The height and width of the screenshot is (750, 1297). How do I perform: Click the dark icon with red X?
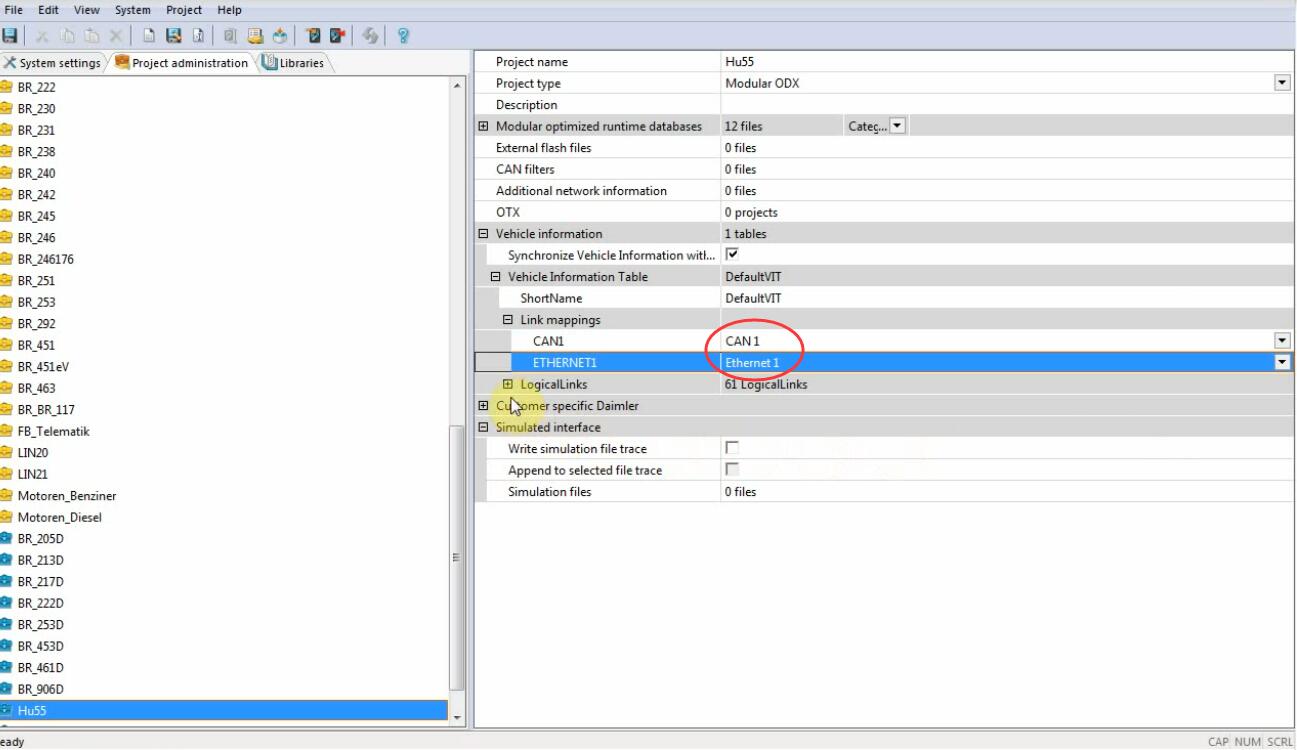tap(336, 36)
